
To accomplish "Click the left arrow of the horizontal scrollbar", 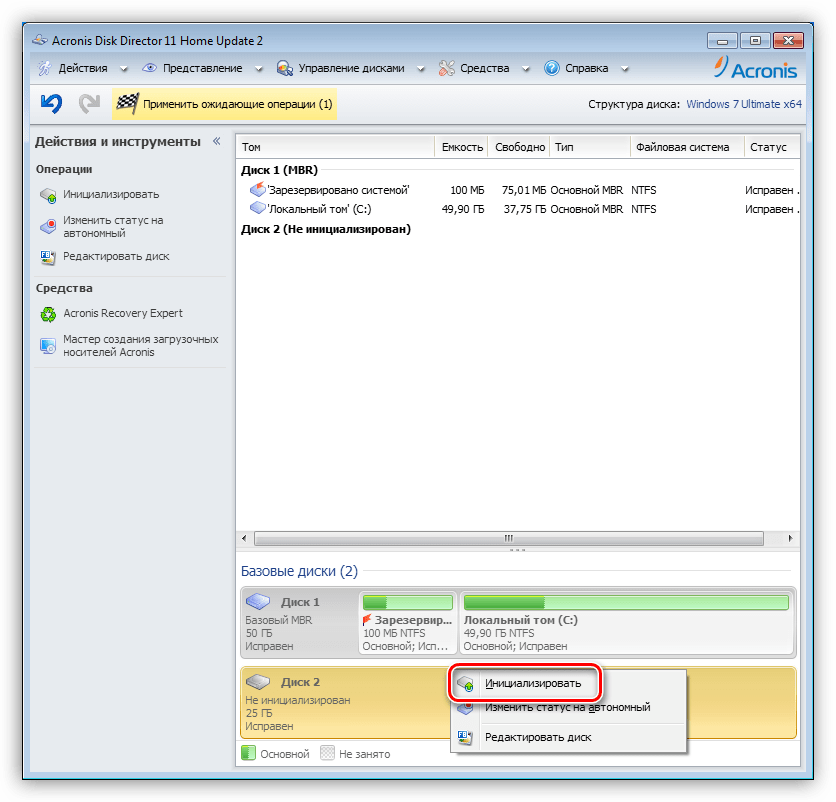I will pyautogui.click(x=244, y=538).
